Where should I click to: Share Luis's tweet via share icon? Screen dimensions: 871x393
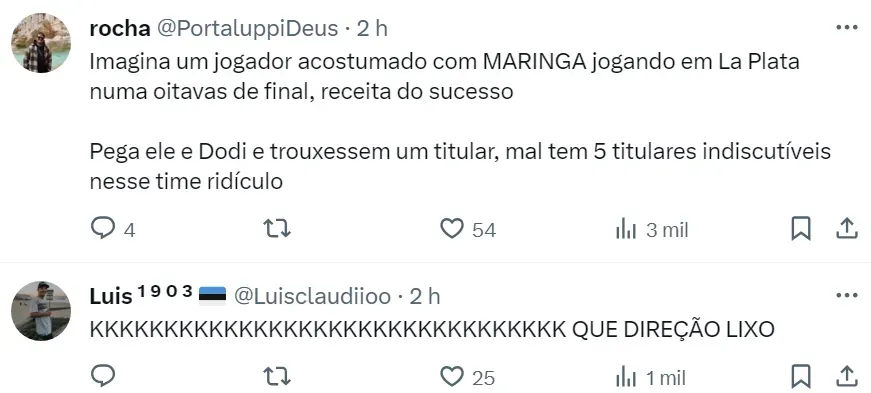coord(847,376)
